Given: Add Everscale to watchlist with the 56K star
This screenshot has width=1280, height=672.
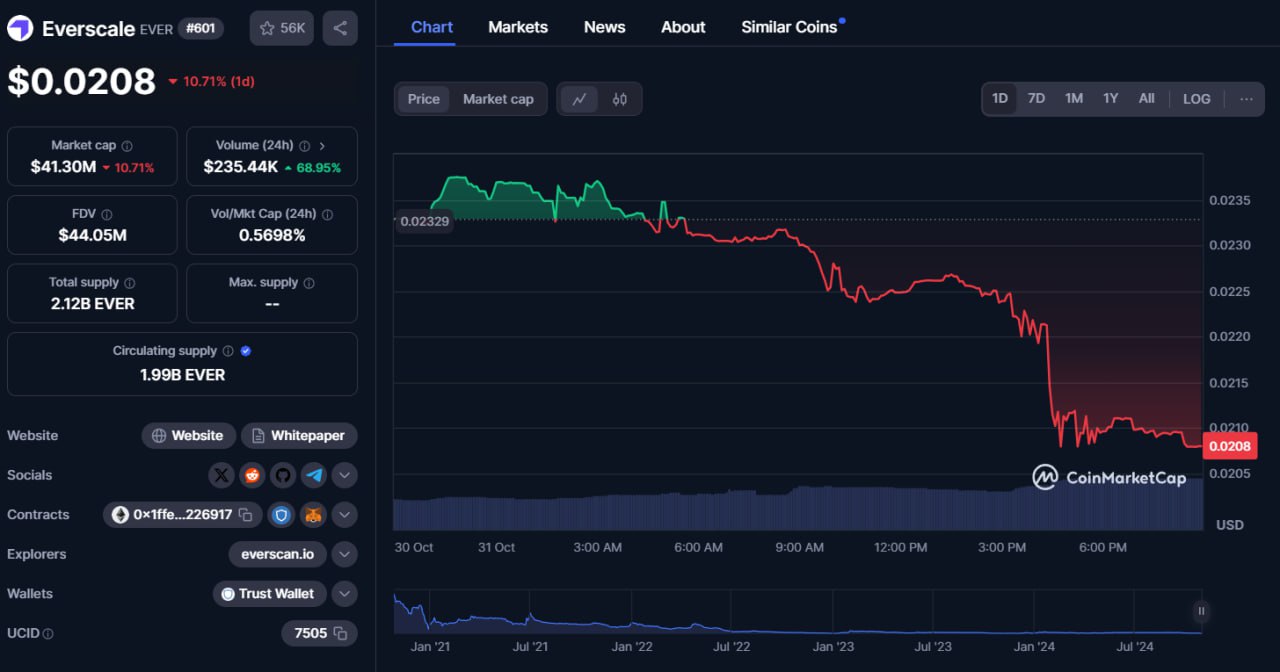Looking at the screenshot, I should click(x=282, y=28).
